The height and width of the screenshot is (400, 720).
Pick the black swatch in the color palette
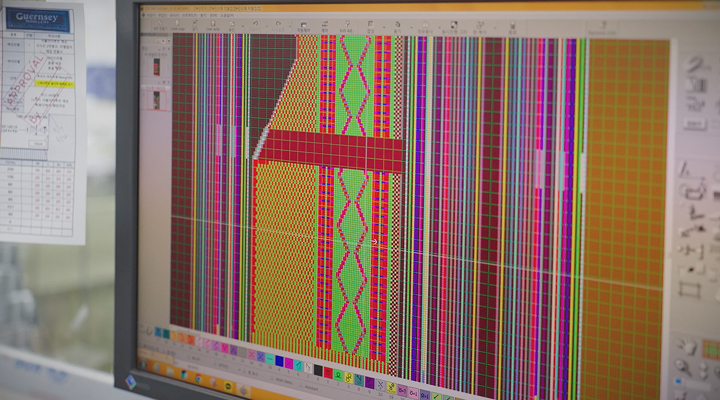[318, 369]
